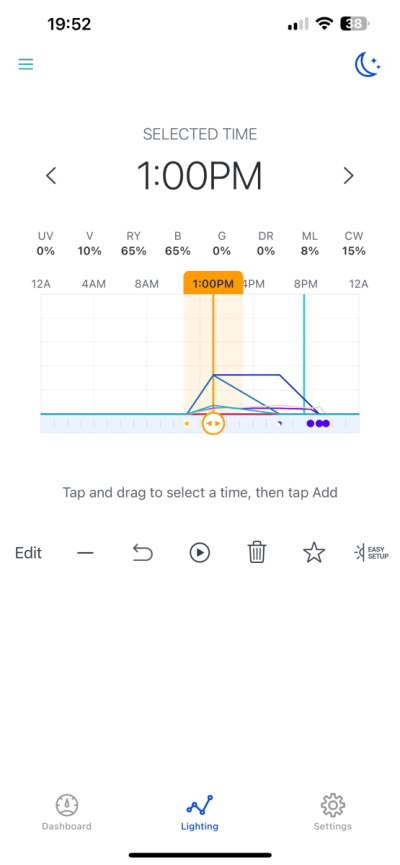Tap the minus remove point icon

86,552
